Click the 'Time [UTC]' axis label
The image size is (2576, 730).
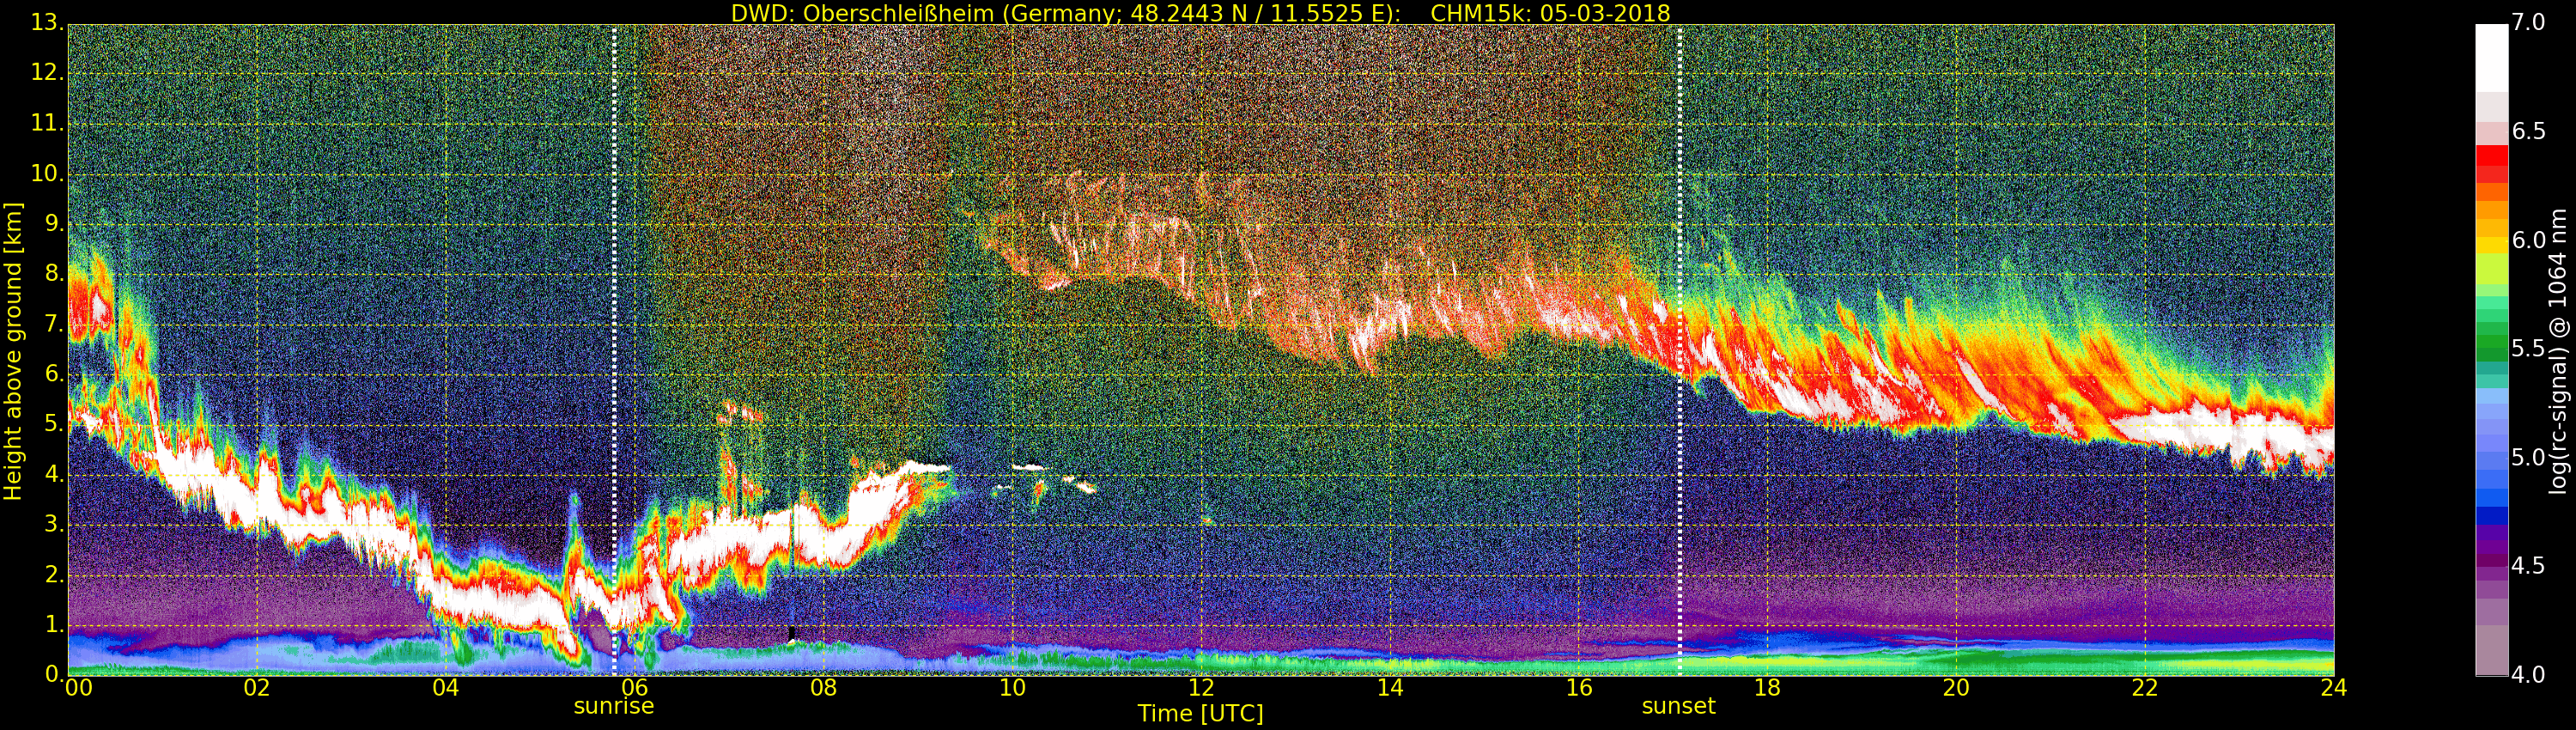point(1200,713)
